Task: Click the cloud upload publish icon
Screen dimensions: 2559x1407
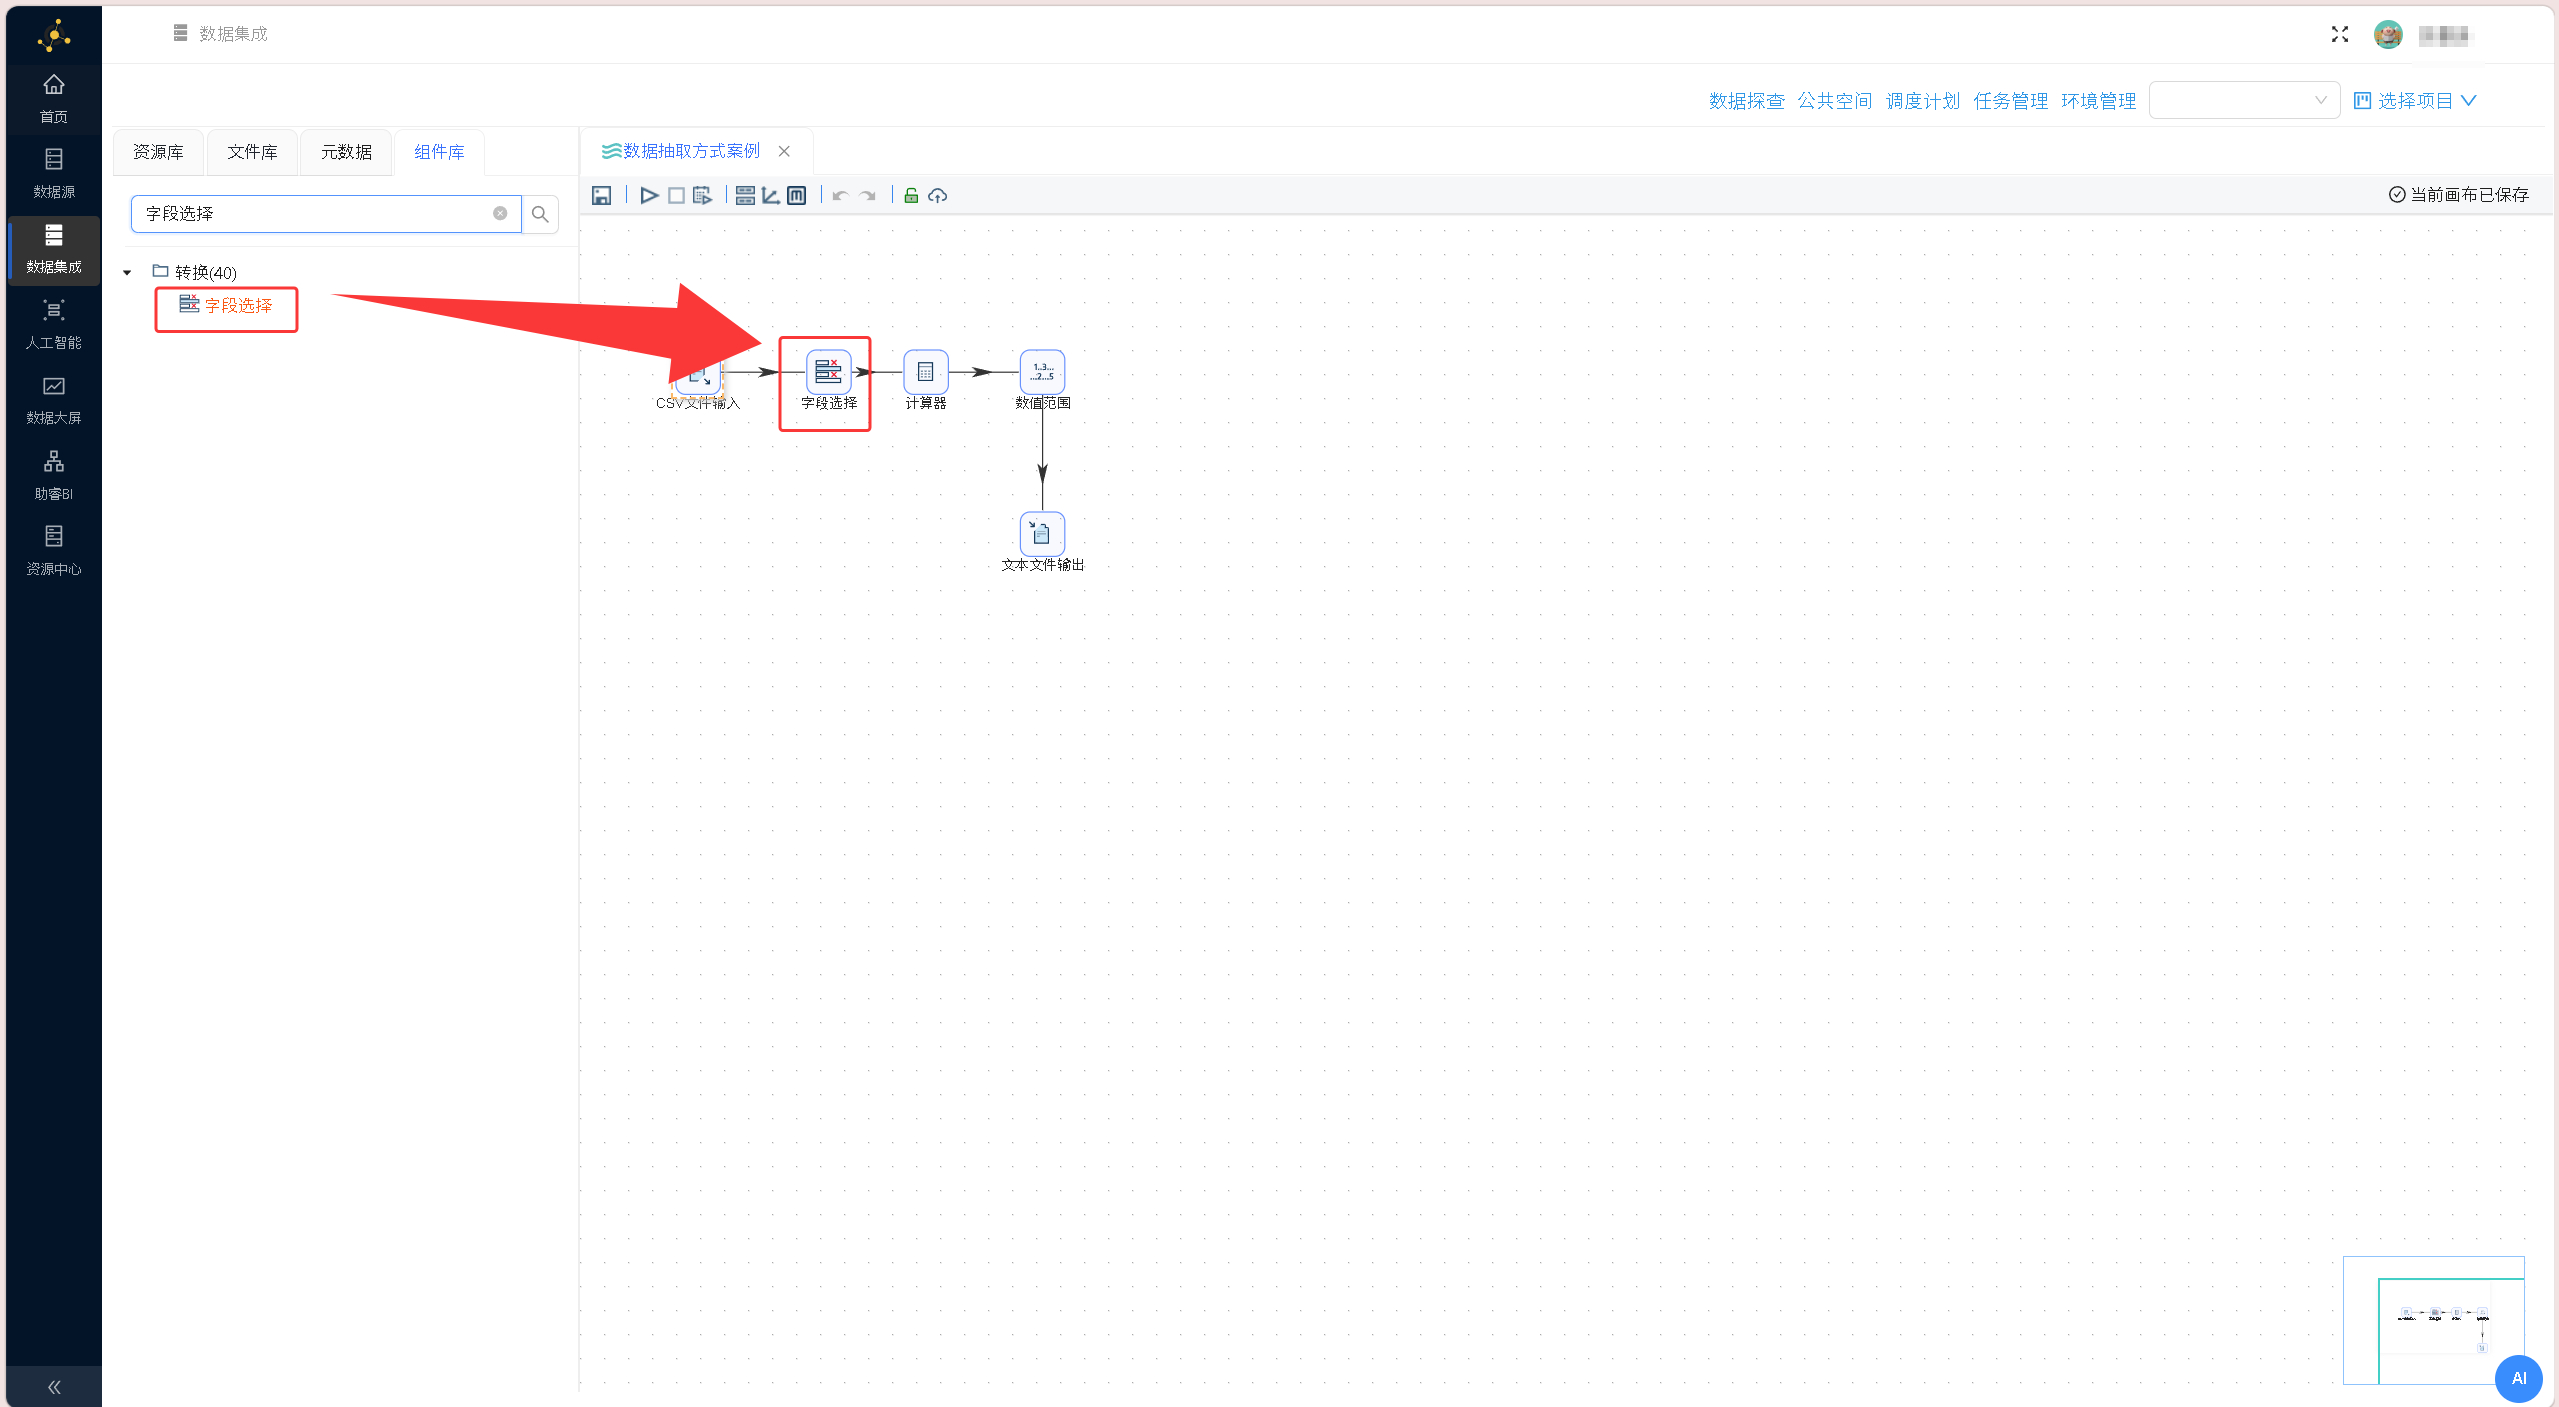Action: click(937, 196)
